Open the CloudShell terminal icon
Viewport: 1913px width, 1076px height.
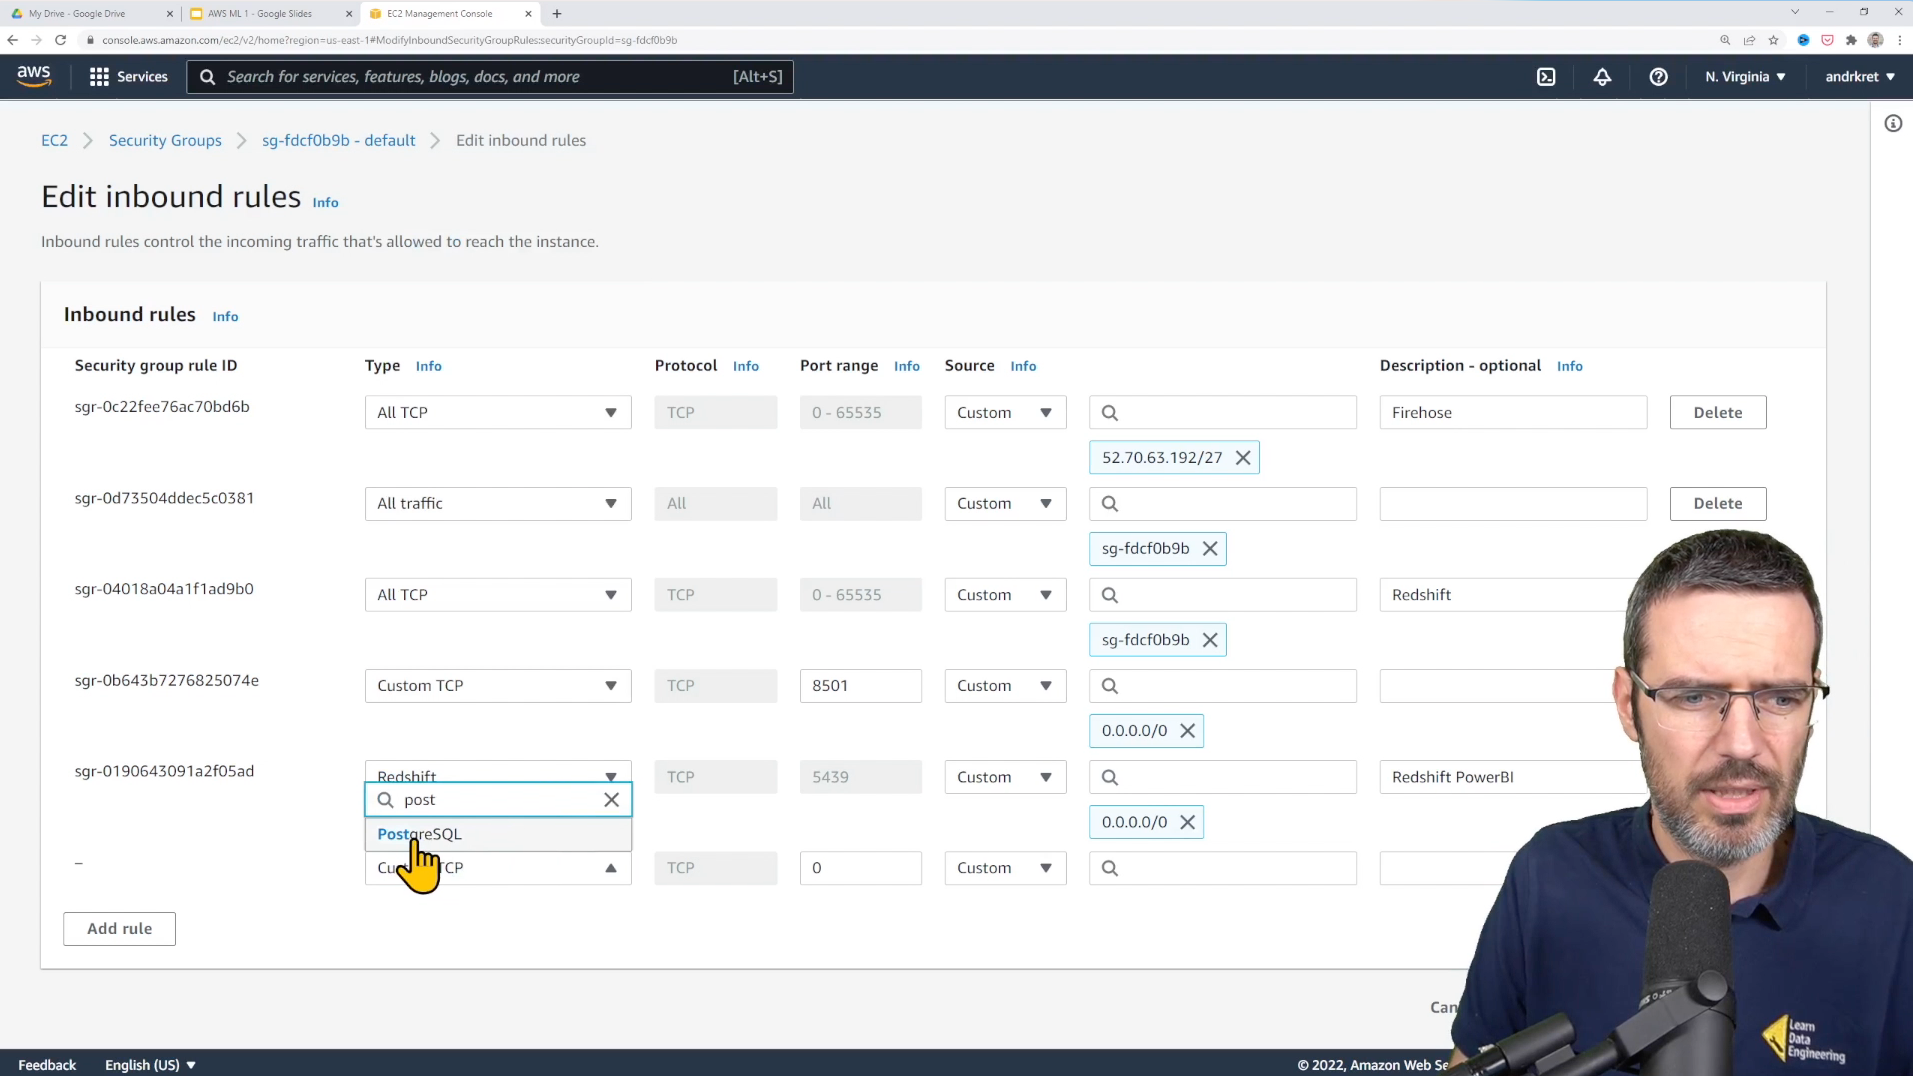[x=1546, y=77]
